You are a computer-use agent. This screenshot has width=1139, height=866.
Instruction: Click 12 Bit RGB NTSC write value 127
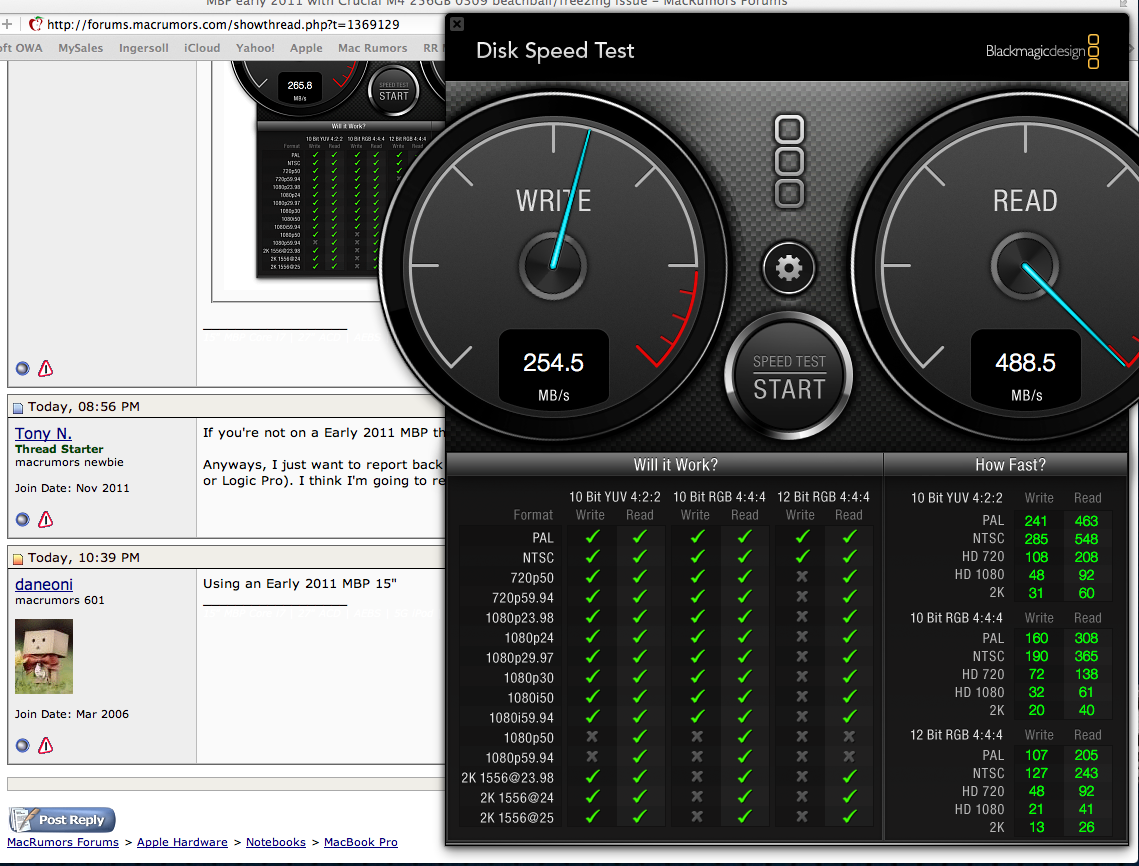(1036, 773)
